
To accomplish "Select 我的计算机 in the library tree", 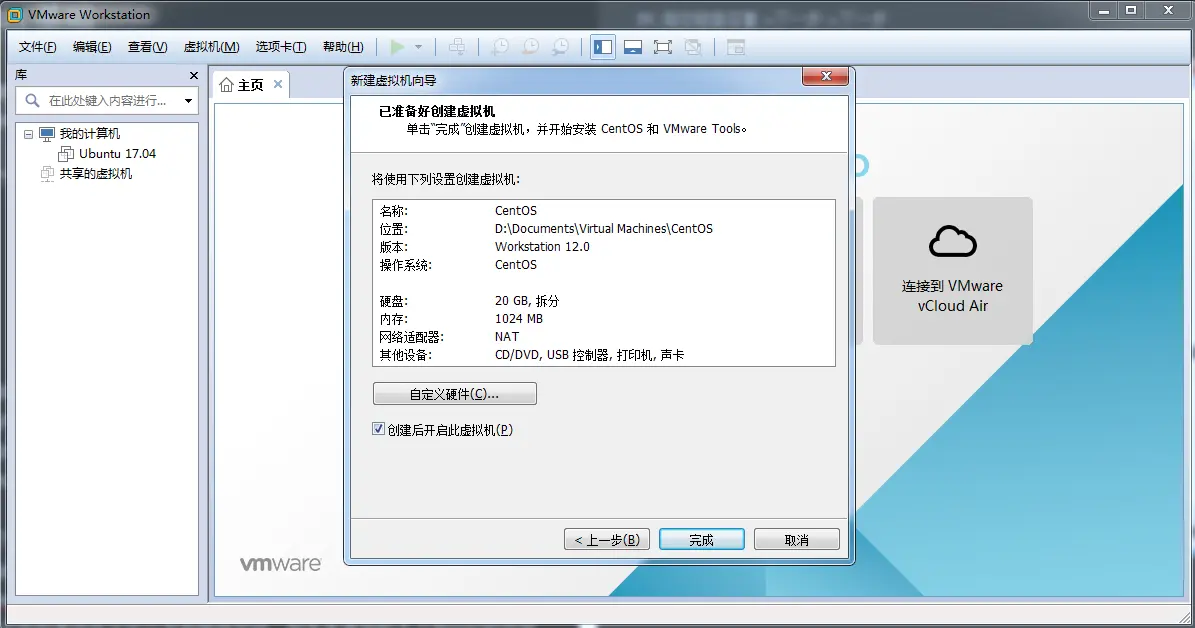I will 90,134.
